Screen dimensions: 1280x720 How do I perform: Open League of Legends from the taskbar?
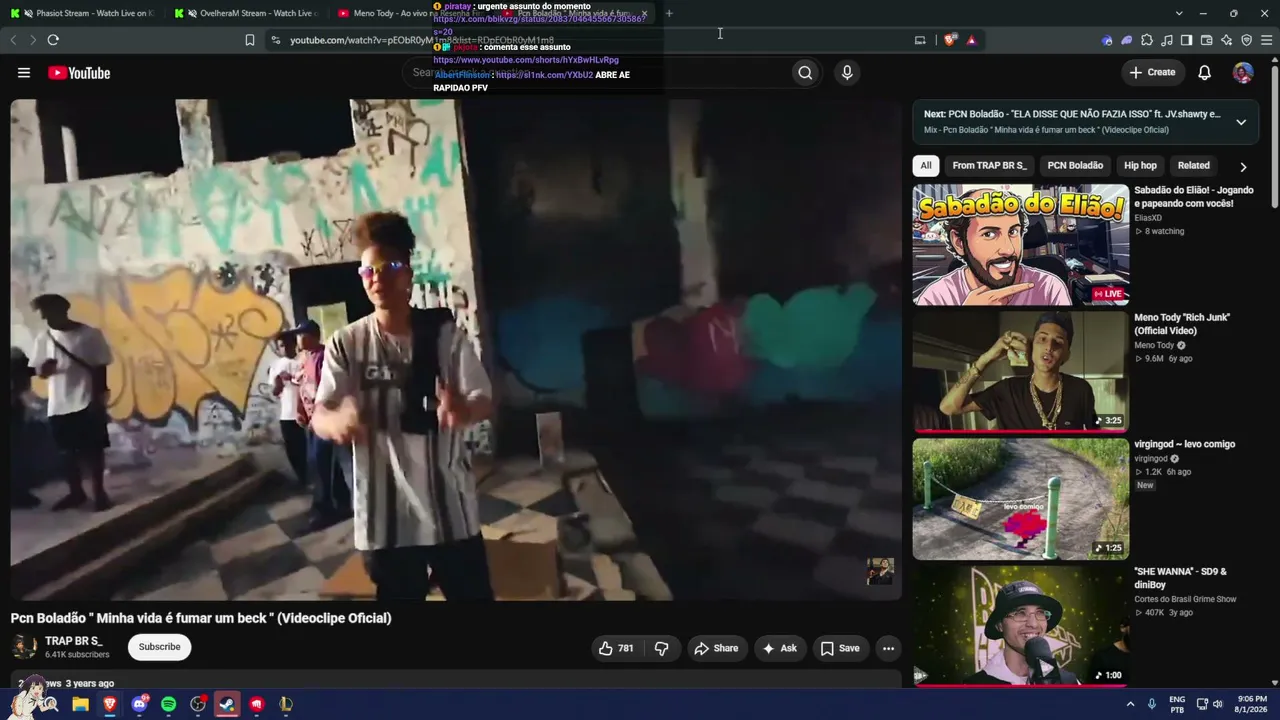pos(286,704)
